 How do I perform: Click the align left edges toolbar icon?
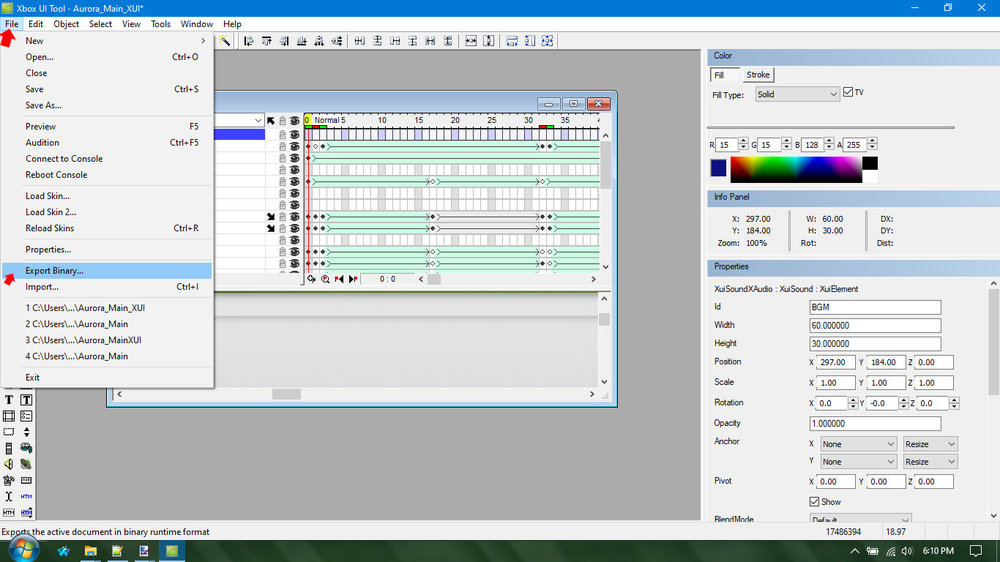click(249, 41)
